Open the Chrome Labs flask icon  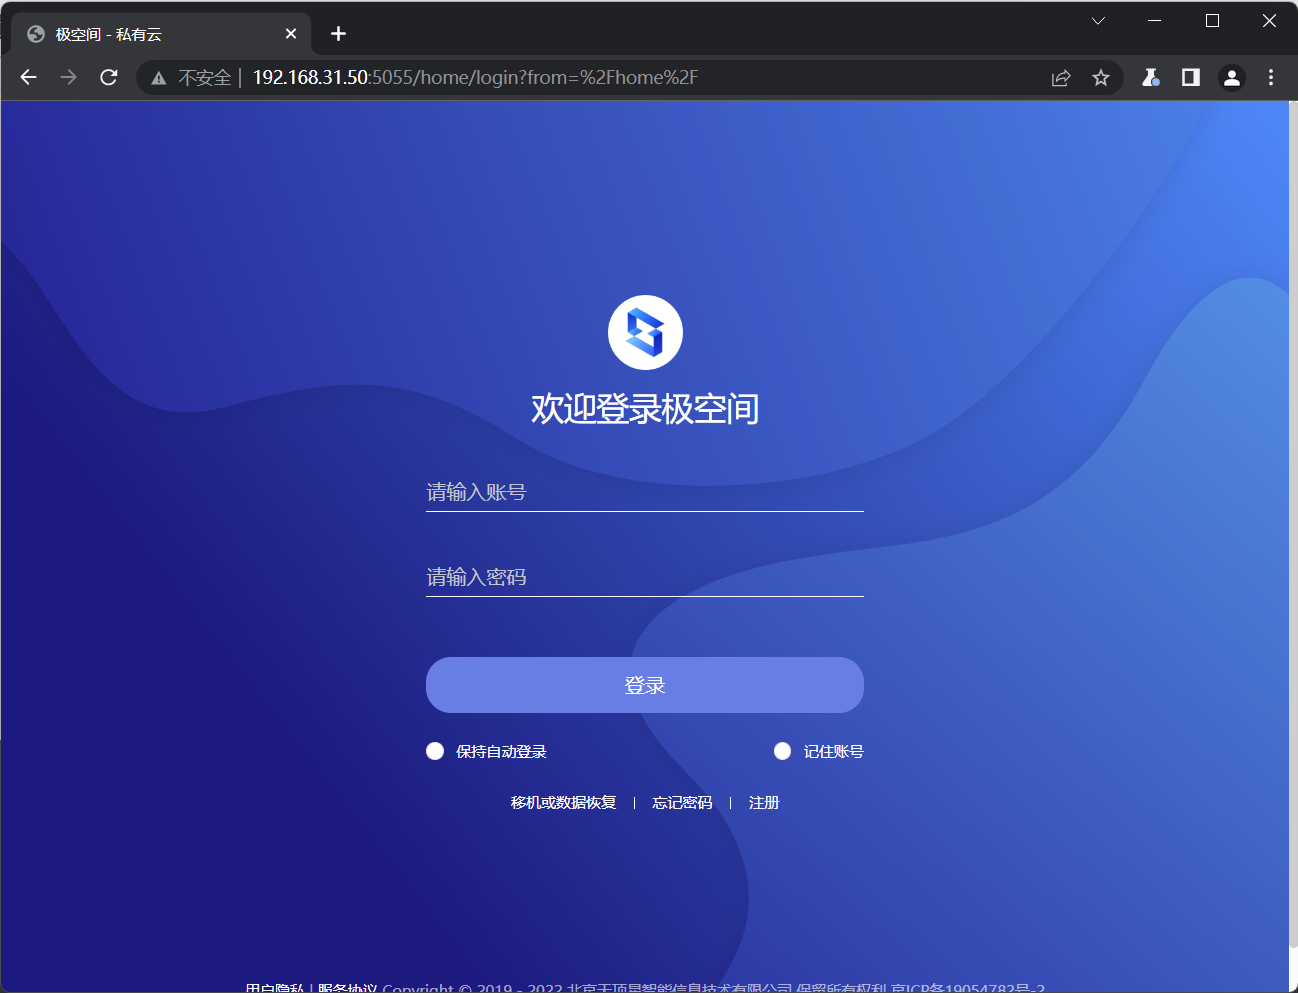tap(1151, 77)
